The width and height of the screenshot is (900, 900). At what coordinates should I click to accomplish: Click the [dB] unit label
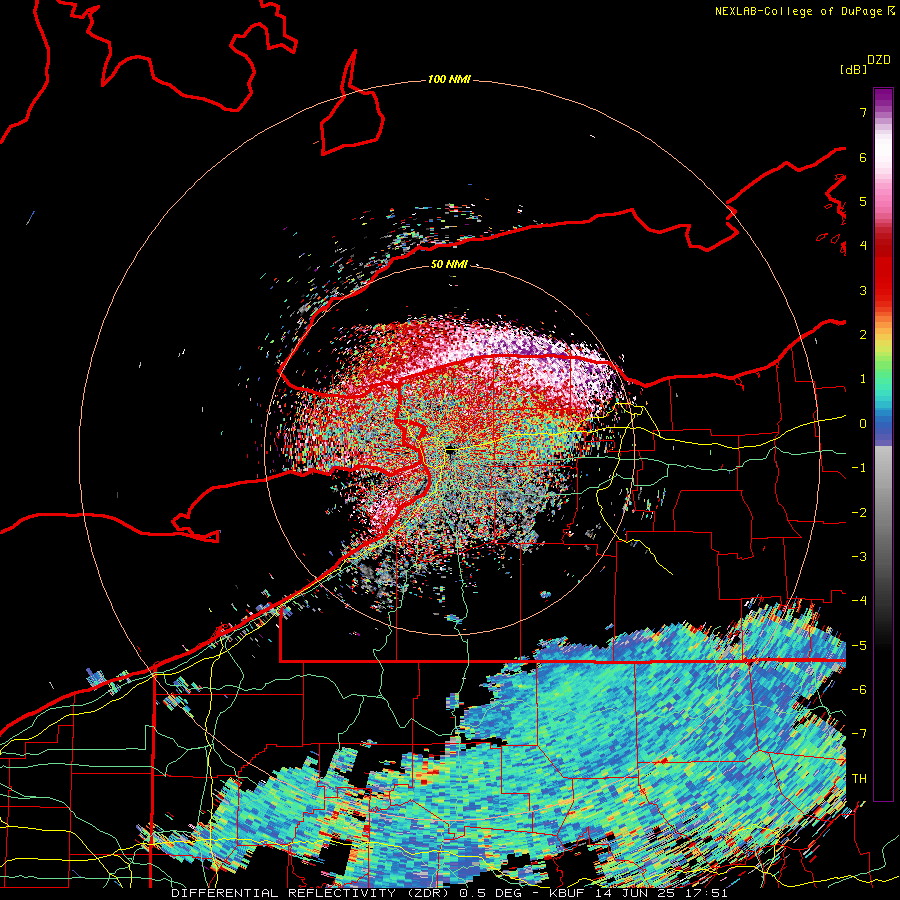tap(853, 69)
